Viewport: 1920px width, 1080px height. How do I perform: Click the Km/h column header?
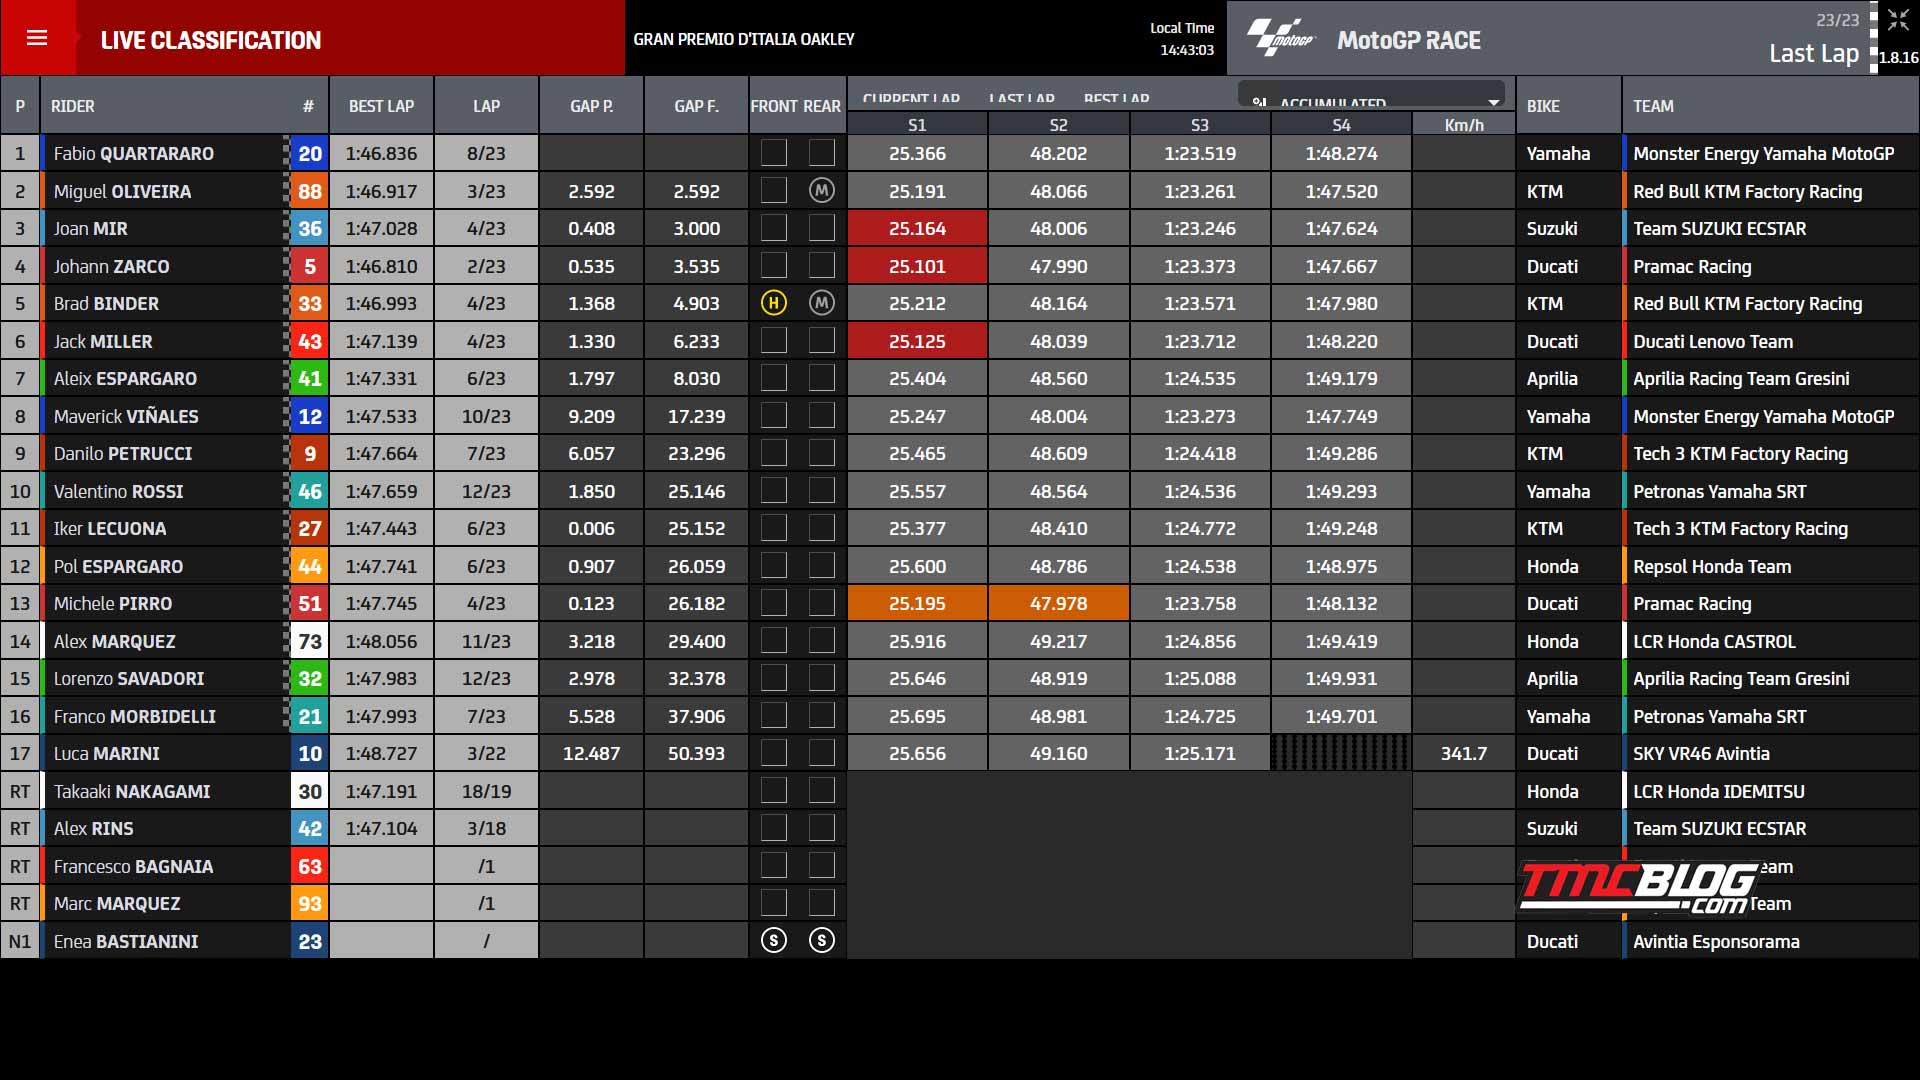[1464, 125]
